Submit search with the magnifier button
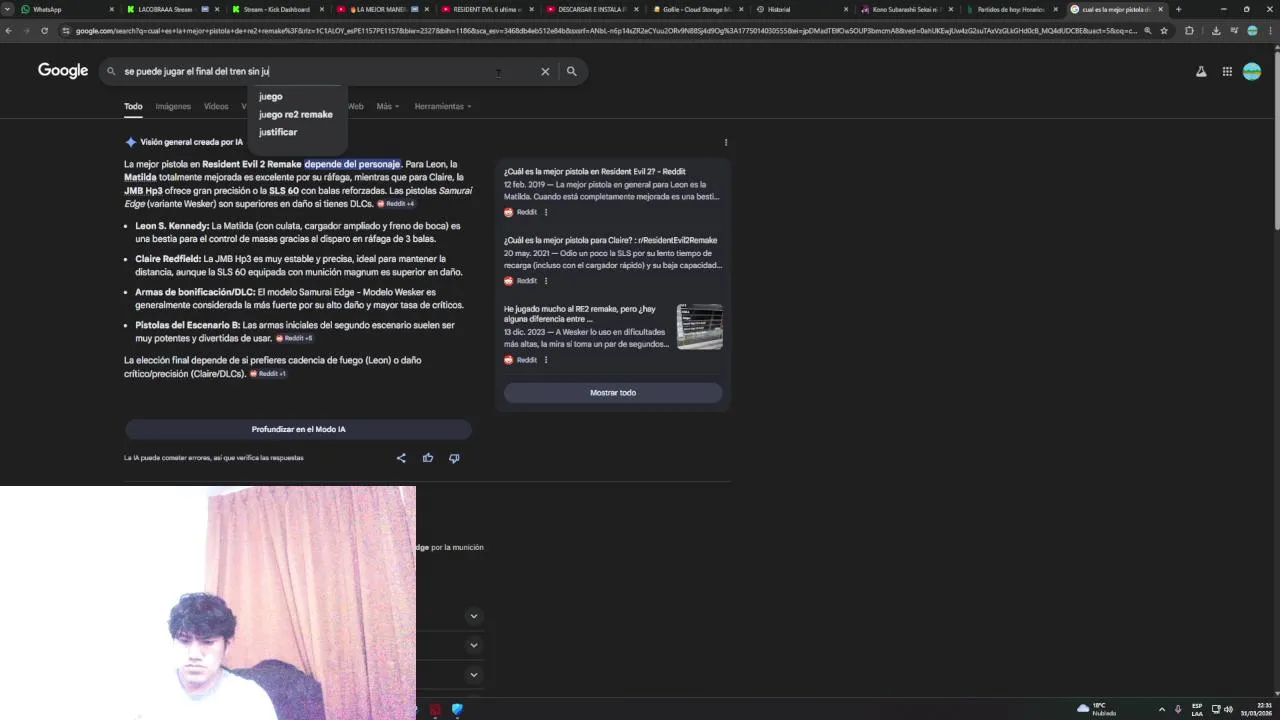This screenshot has width=1280, height=720. pos(571,71)
